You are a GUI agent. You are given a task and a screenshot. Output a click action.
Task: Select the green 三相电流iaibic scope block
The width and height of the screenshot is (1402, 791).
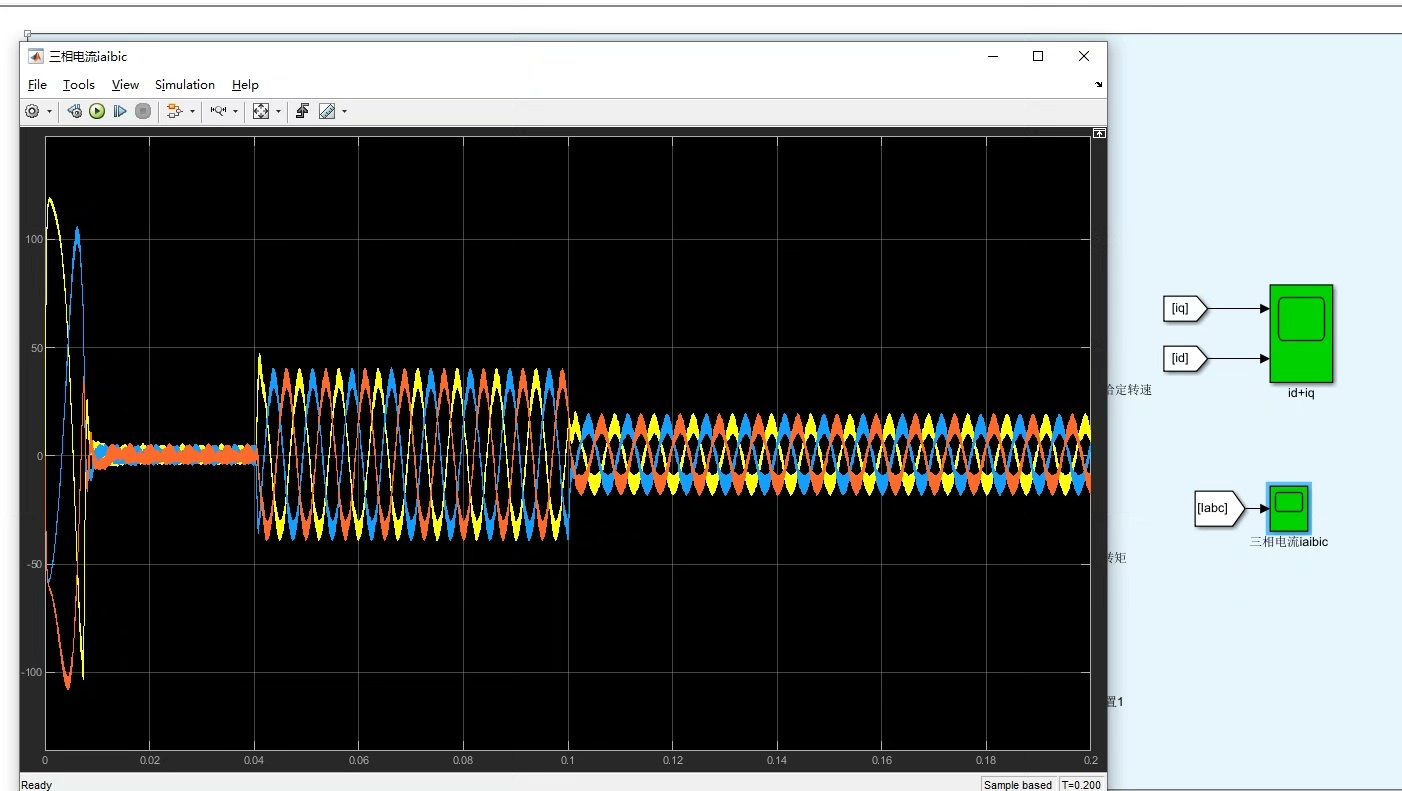click(x=1289, y=508)
